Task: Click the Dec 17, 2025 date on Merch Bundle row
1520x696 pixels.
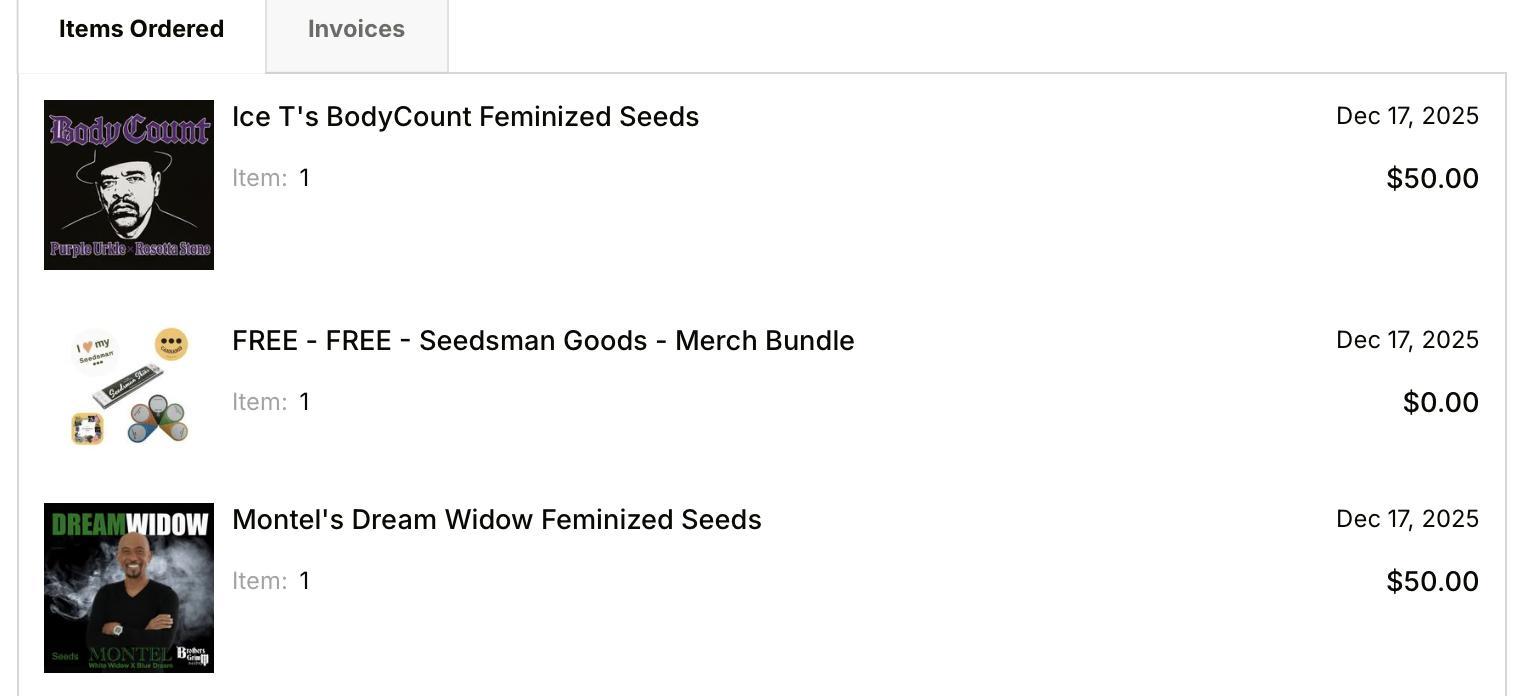Action: (x=1407, y=340)
